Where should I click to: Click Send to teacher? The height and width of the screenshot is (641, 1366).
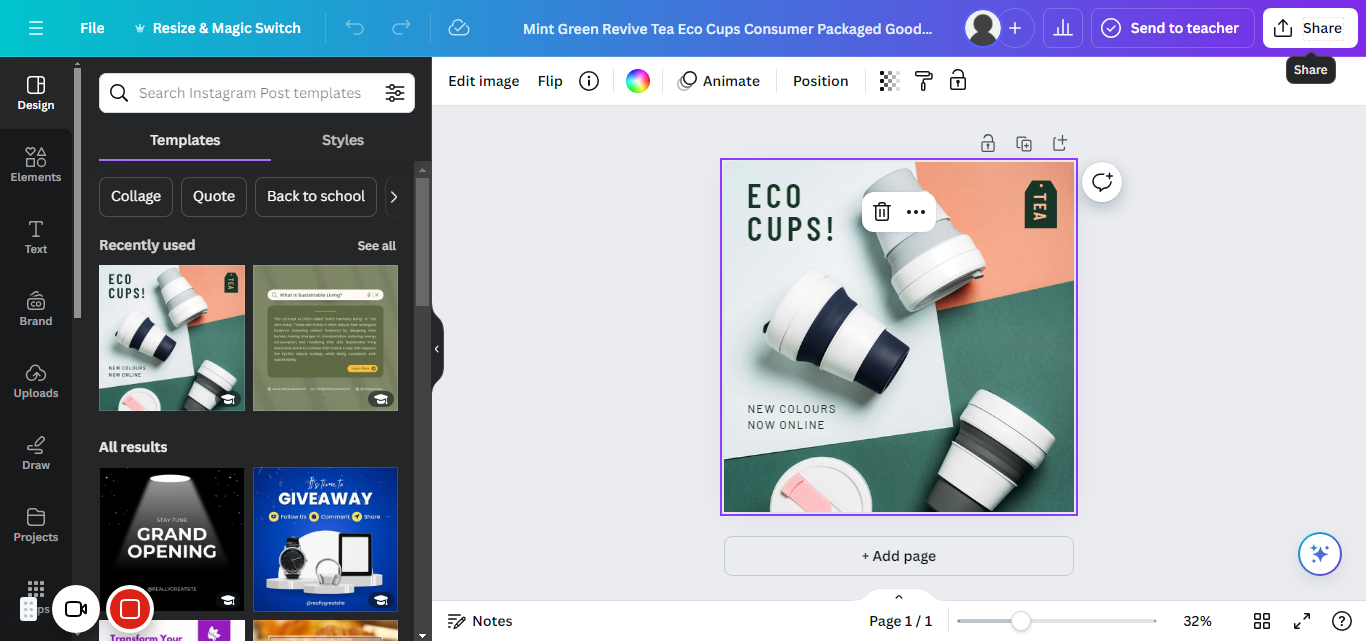click(1171, 28)
